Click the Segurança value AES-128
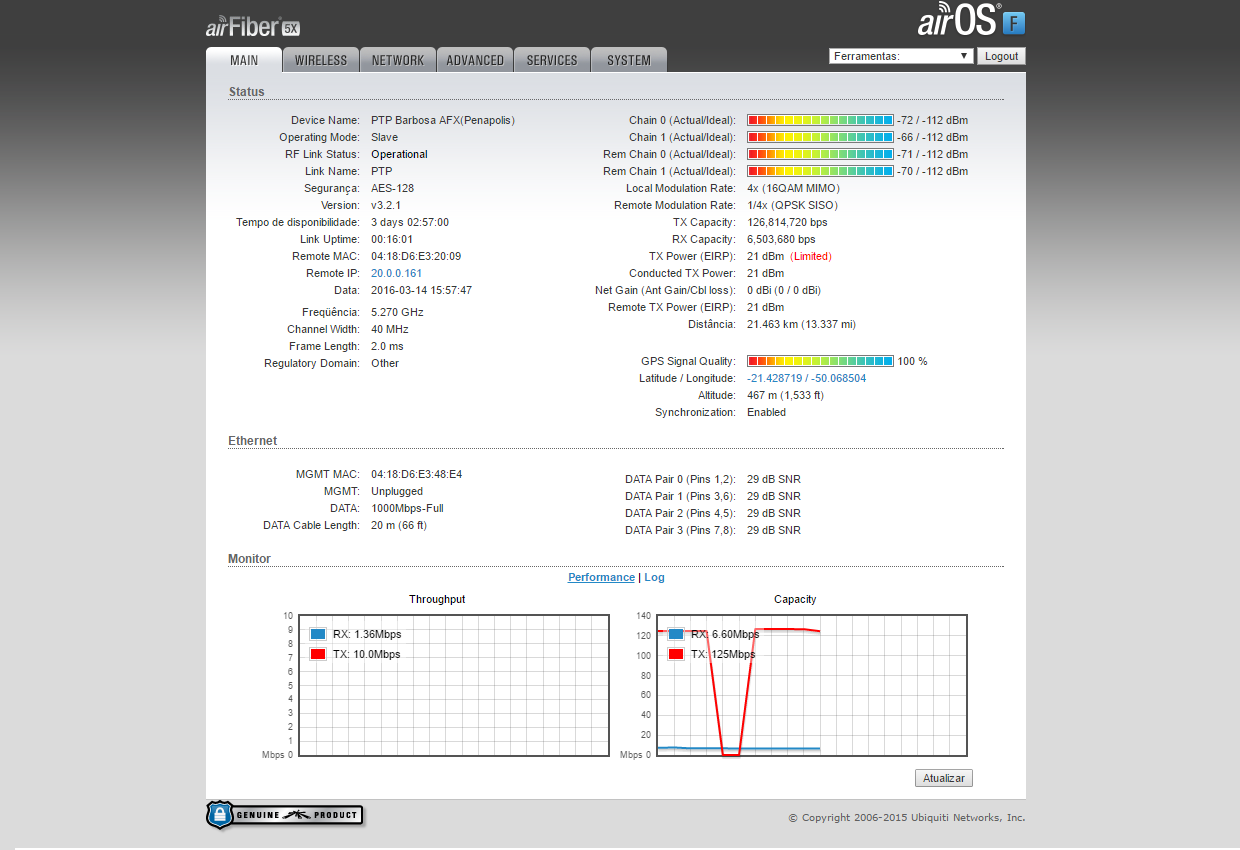Screen dimensions: 1240x850 (392, 188)
